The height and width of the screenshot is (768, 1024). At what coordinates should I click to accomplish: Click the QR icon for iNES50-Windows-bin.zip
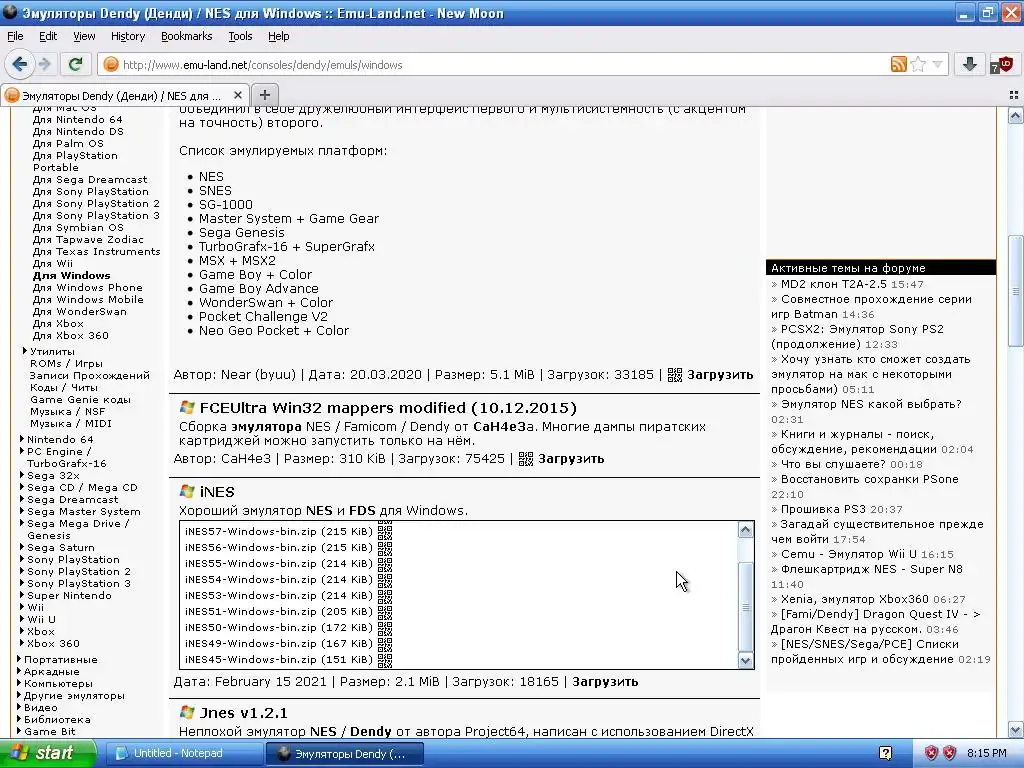coord(385,627)
